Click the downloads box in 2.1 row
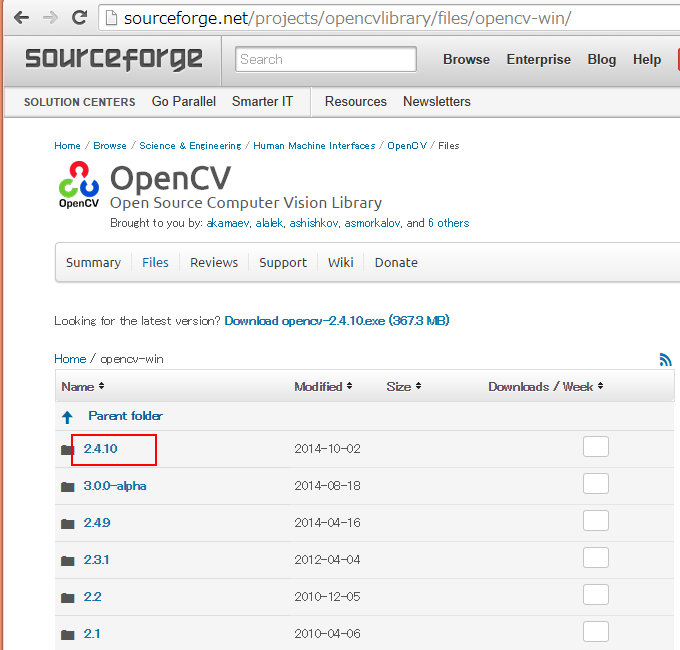 [x=596, y=632]
